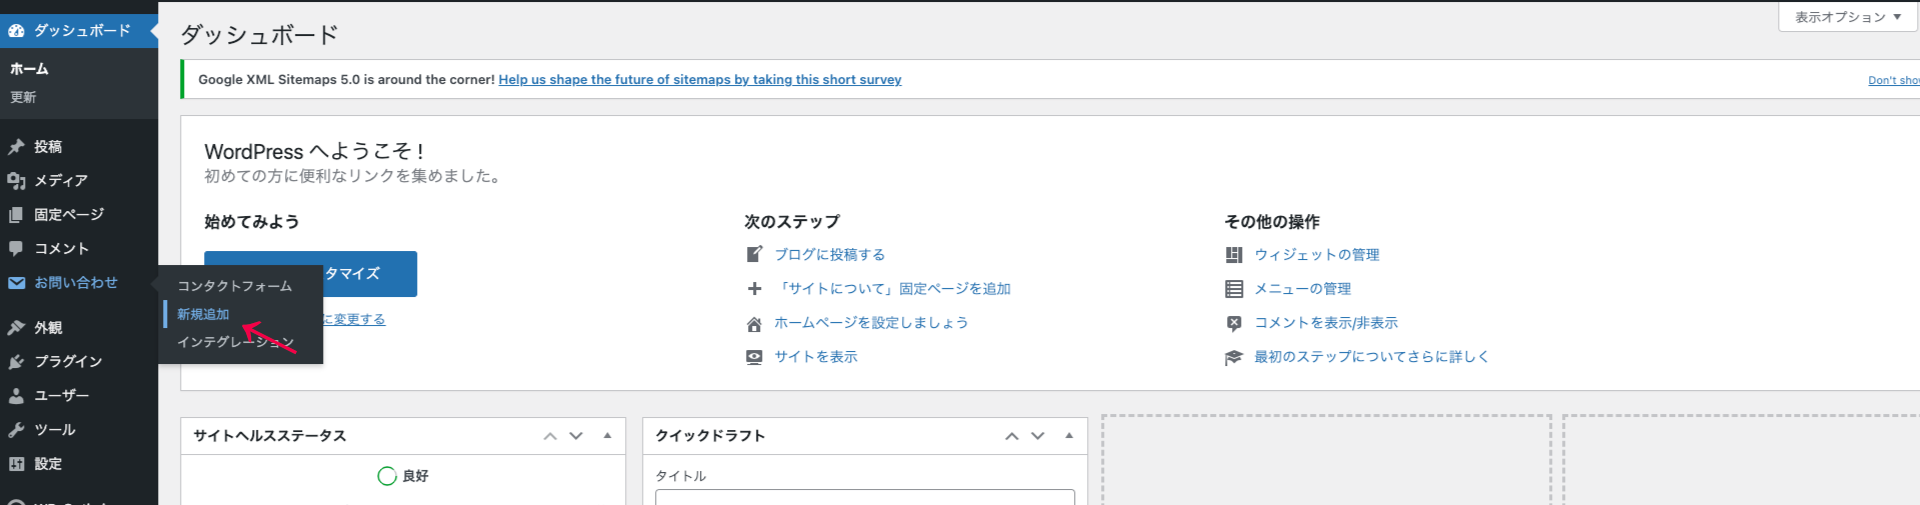Screen dimensions: 1920x505
Task: Click the comment toggle icon beside コメントを表示/非表示
Action: [1234, 323]
